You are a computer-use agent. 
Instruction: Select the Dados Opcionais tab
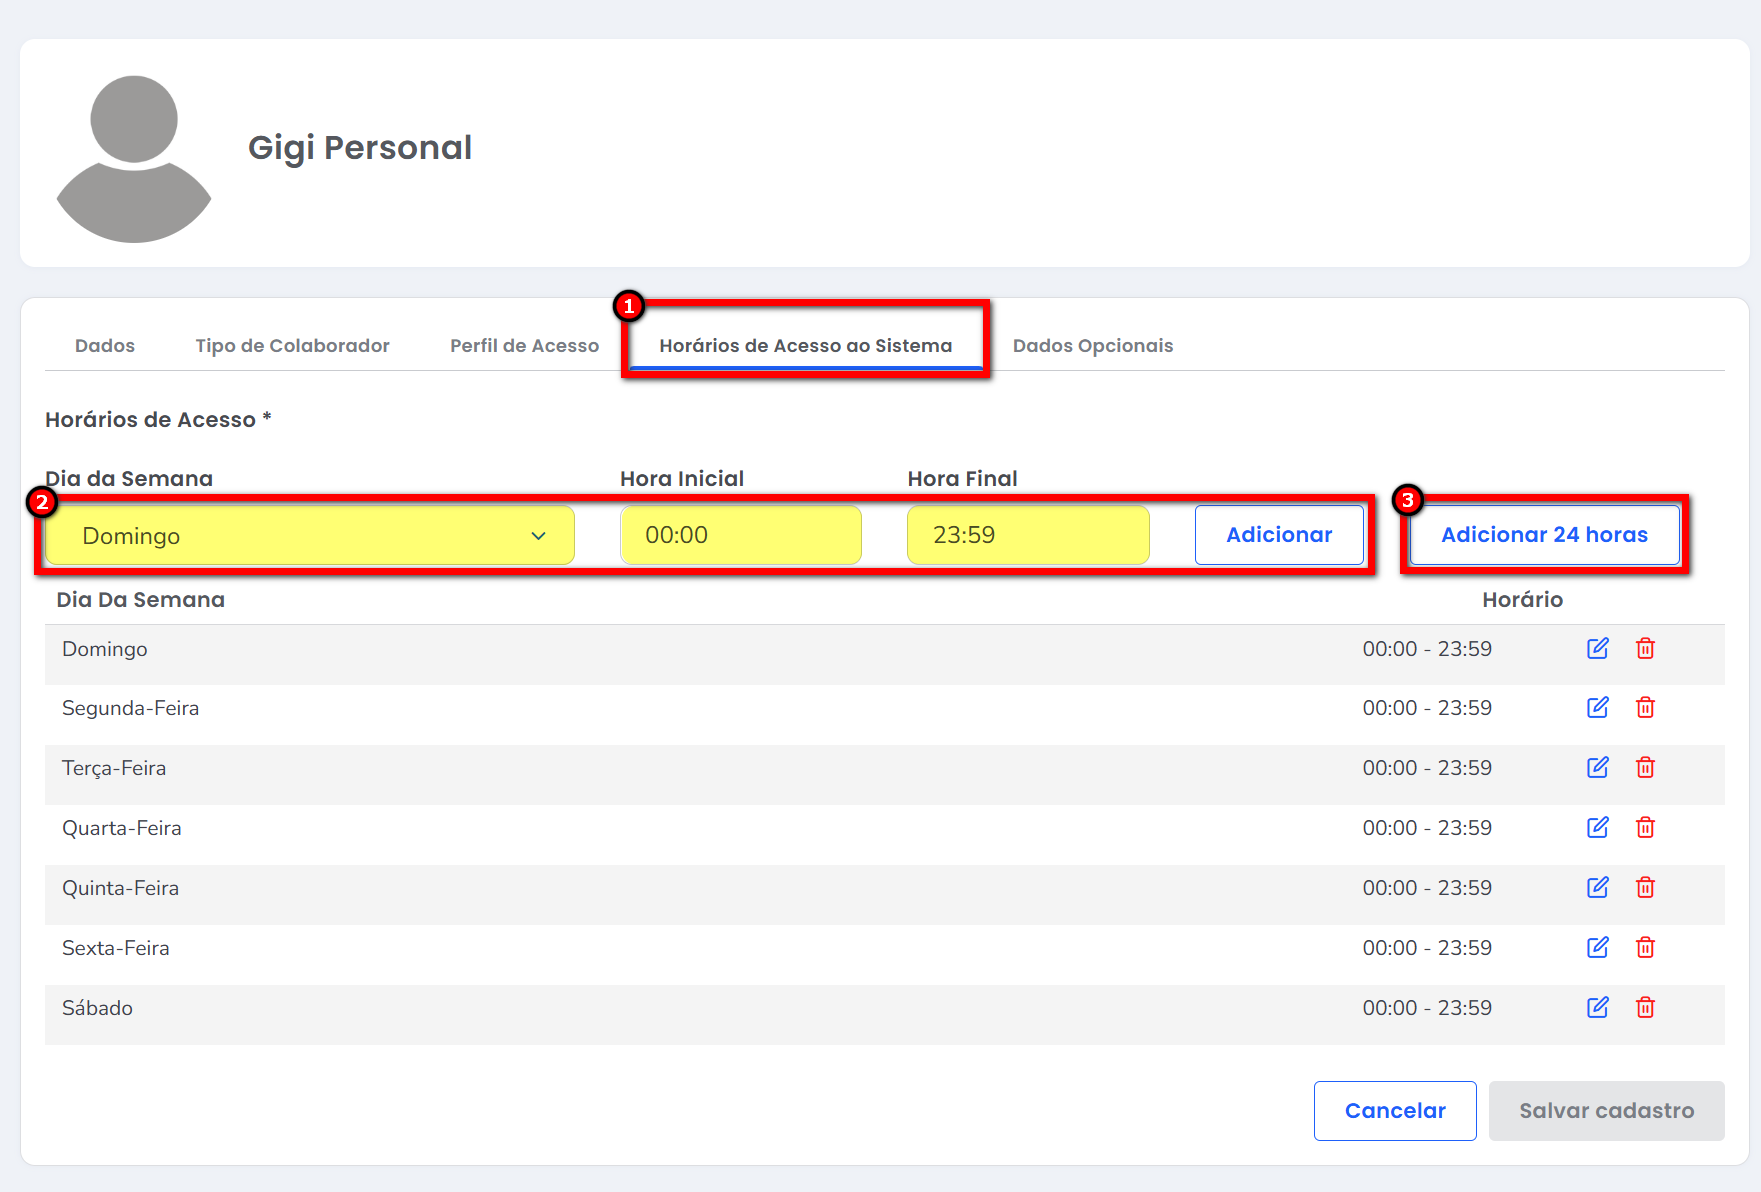[1092, 346]
